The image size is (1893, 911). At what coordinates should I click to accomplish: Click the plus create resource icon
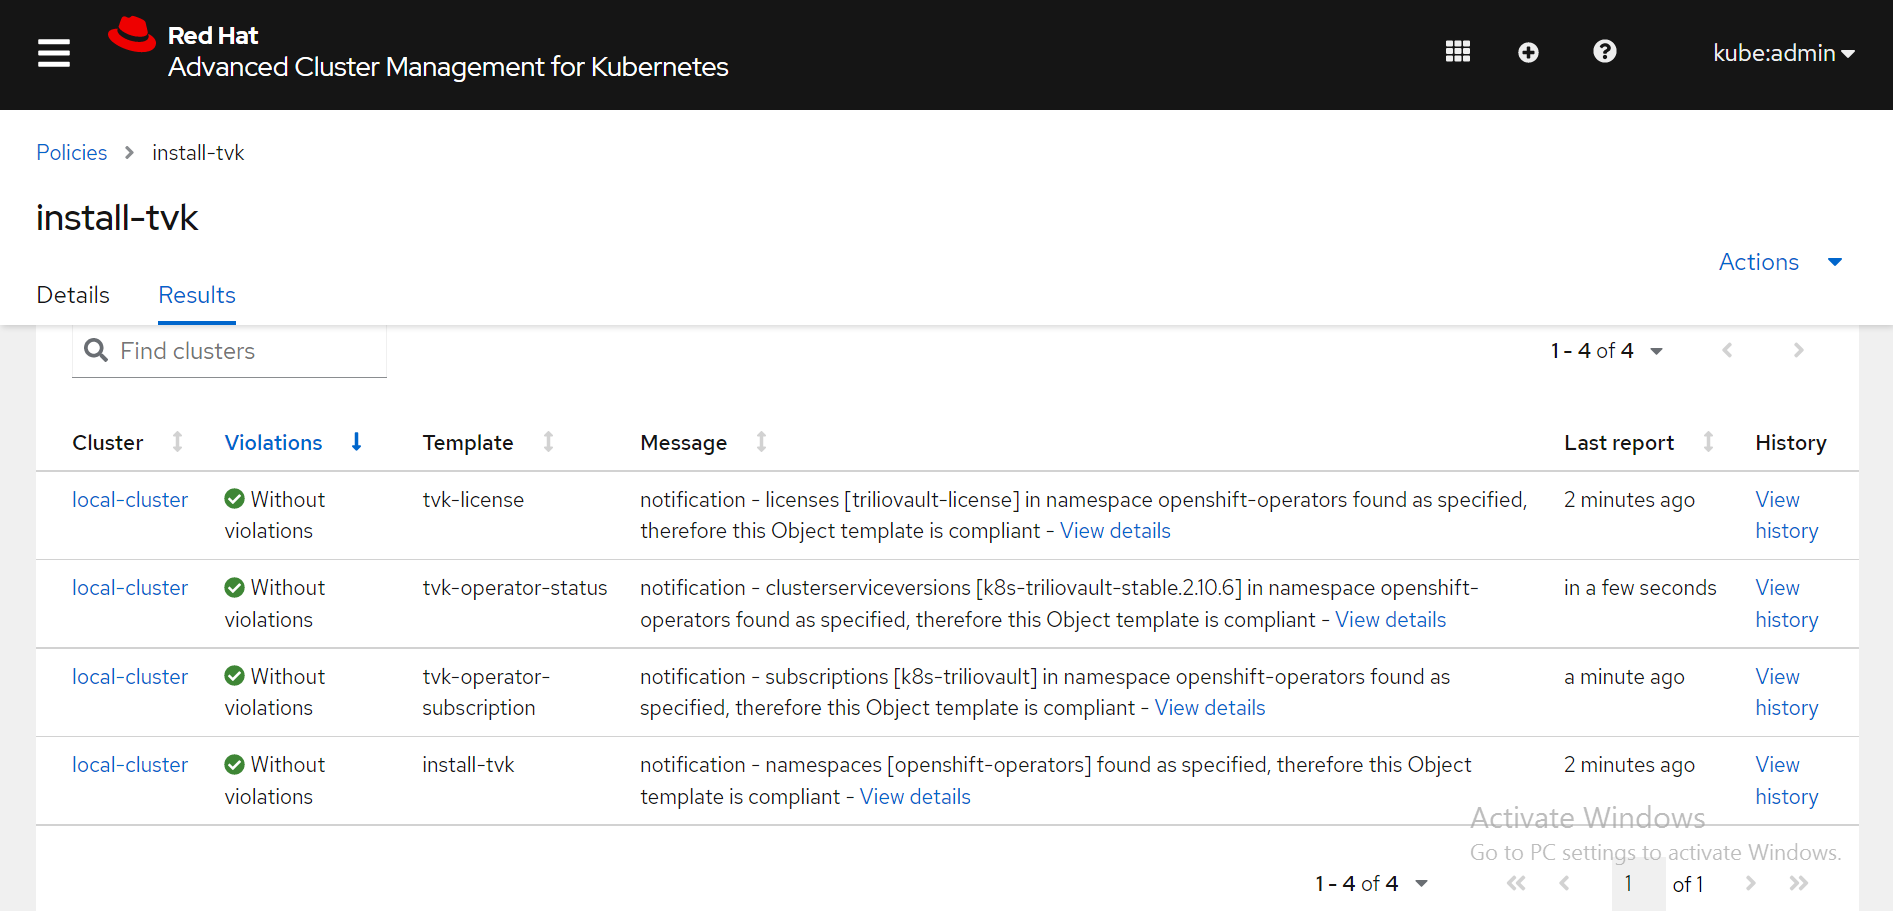point(1528,52)
